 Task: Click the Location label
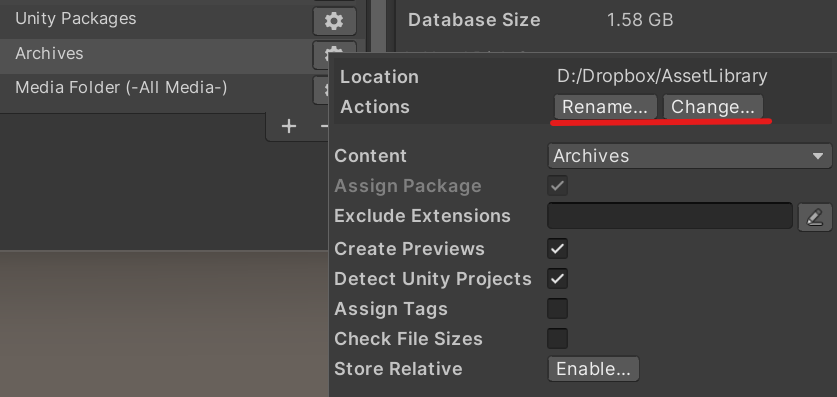tap(380, 77)
